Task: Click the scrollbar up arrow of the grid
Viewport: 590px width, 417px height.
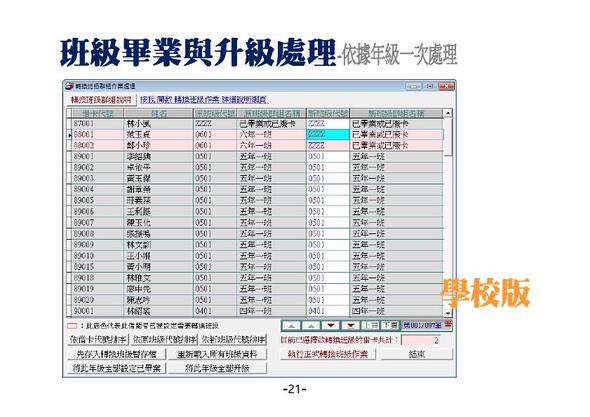Action: click(448, 113)
